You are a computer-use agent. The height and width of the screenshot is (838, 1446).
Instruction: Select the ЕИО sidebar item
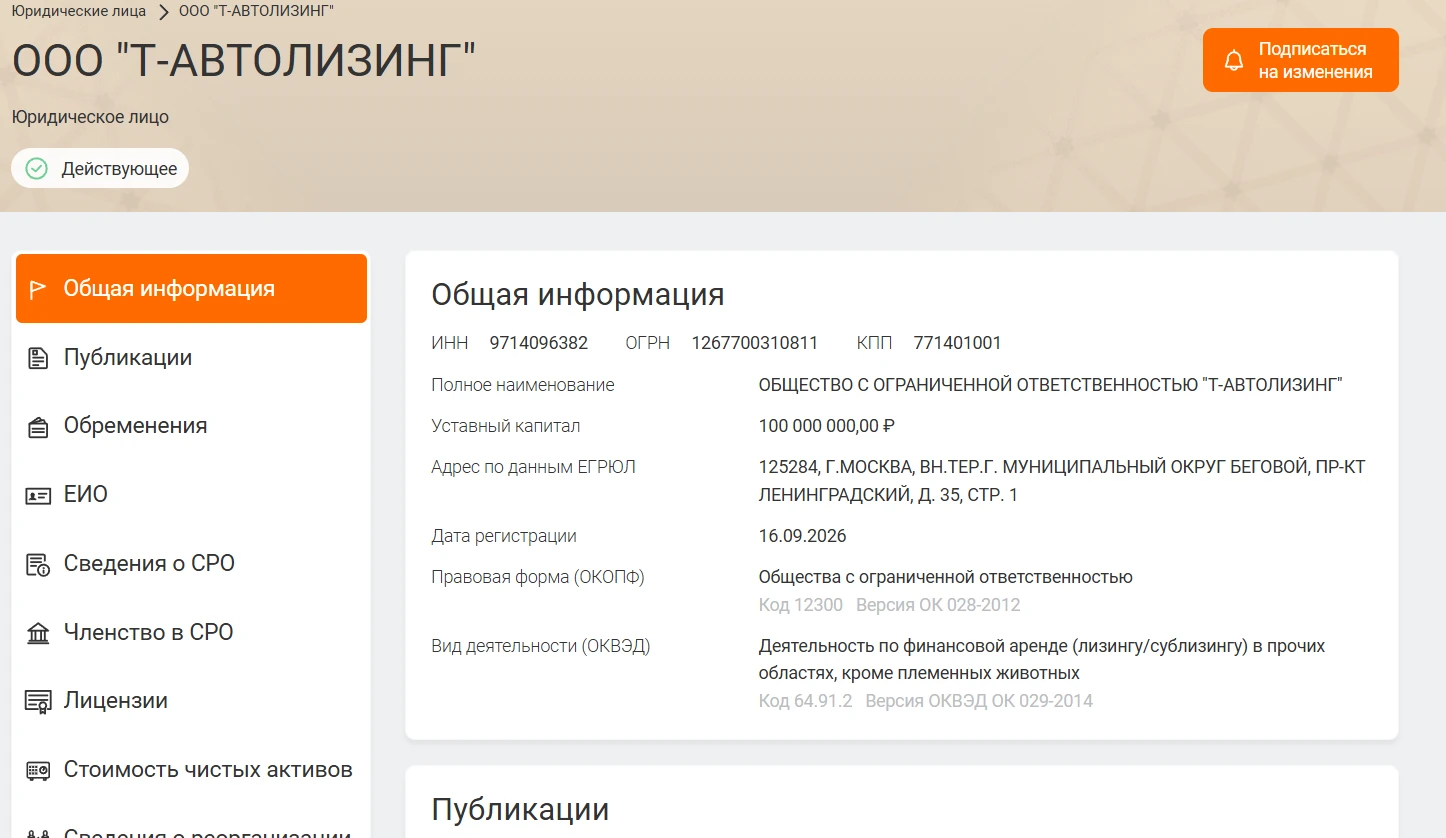click(x=191, y=495)
